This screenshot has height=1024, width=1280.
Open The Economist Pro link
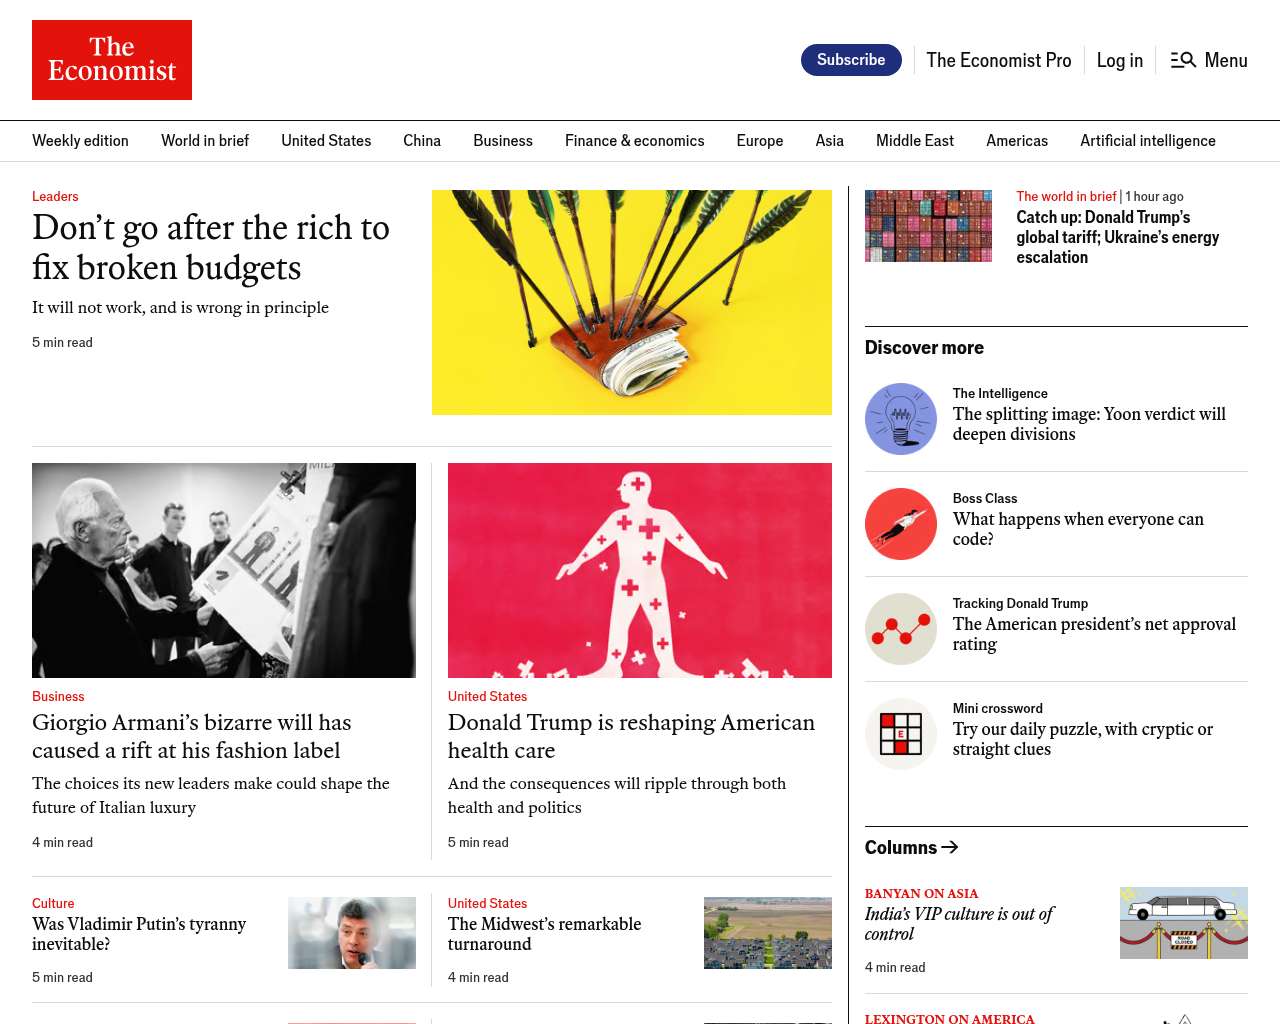point(998,60)
